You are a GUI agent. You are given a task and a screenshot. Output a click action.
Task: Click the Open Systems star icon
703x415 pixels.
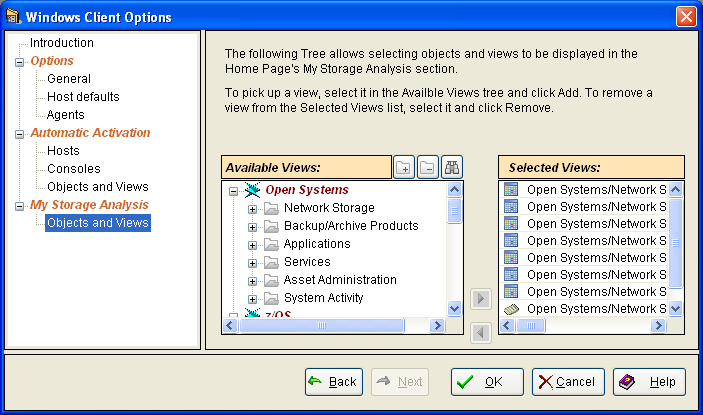[x=252, y=190]
